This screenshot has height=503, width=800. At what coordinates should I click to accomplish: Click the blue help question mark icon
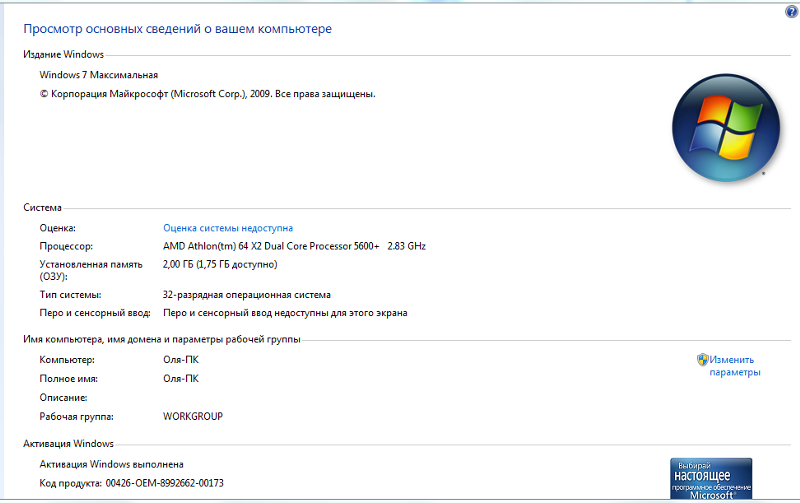tap(791, 10)
